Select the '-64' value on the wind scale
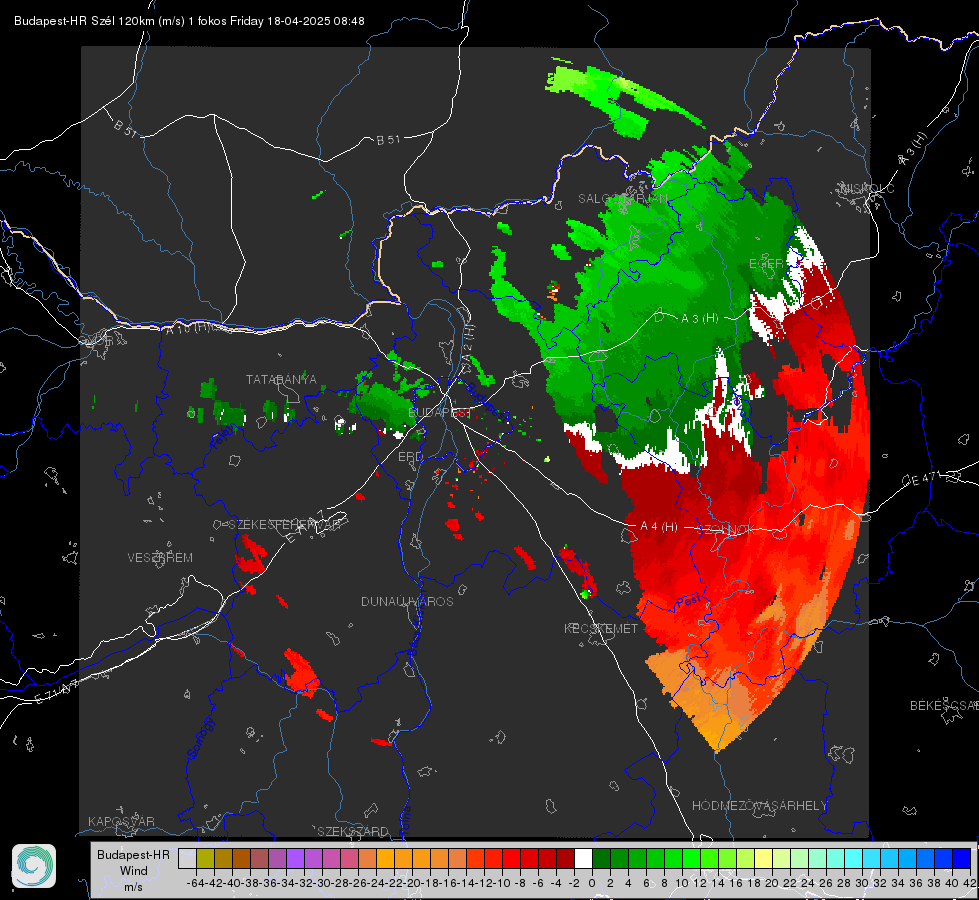Screen dimensions: 979x900 click(x=195, y=883)
